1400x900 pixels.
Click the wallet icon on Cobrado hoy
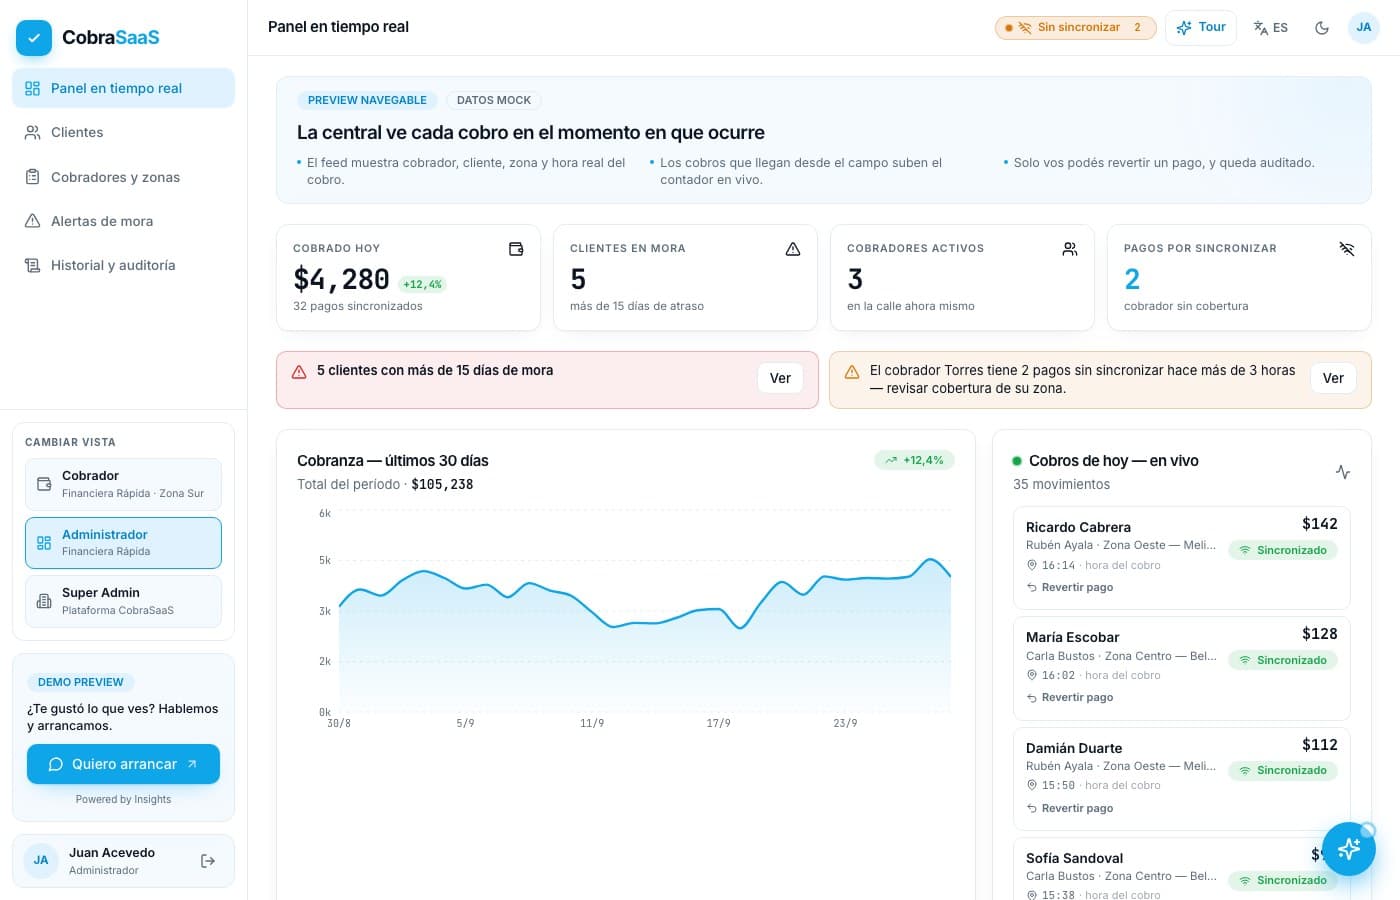click(x=516, y=249)
